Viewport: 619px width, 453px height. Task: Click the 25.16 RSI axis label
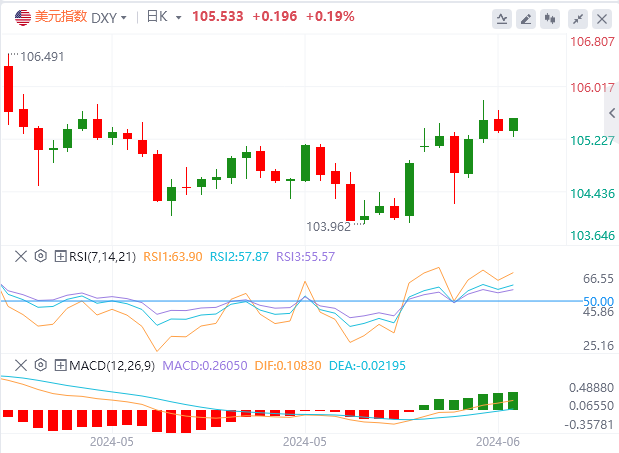(598, 346)
